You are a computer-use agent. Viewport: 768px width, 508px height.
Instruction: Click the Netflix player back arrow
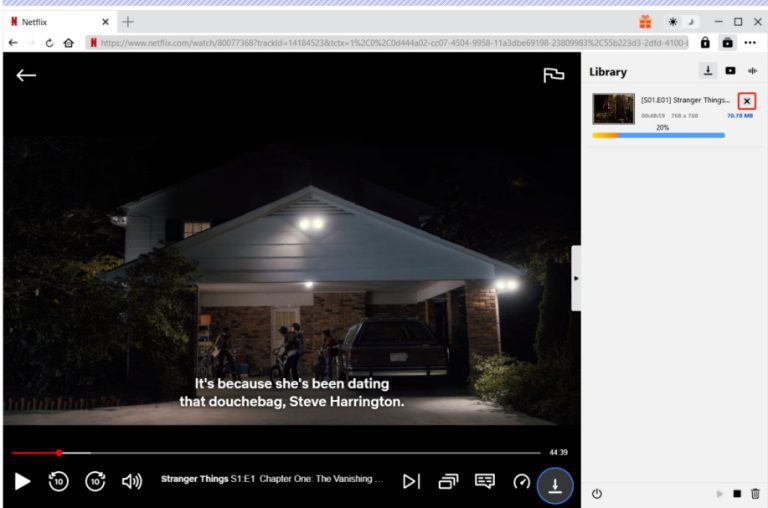coord(26,75)
